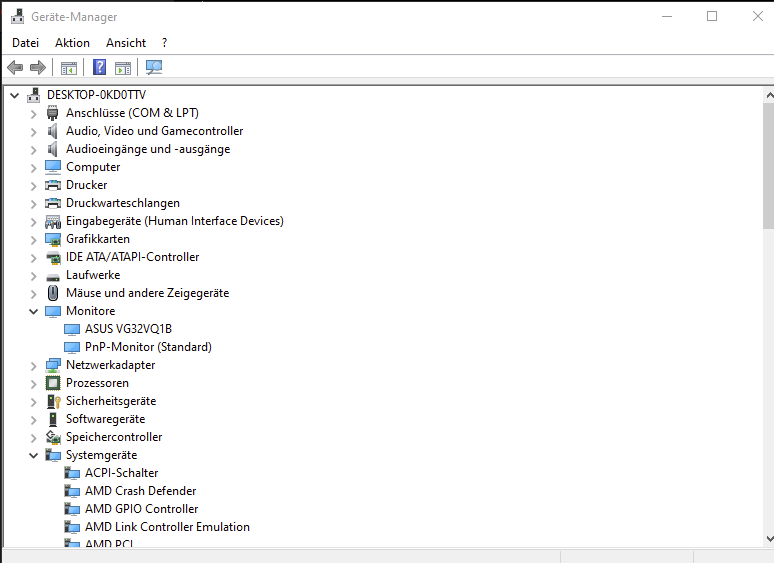
Task: Click the Audio, Video und Gamecontroller speaker icon
Action: coord(52,131)
